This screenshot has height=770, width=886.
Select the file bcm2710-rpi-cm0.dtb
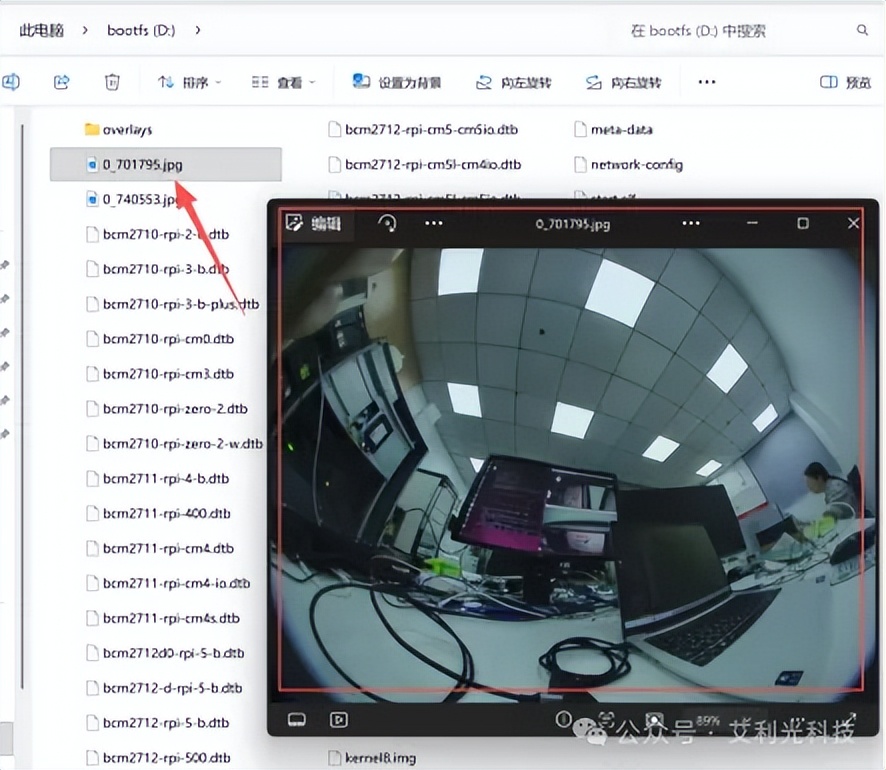click(x=168, y=339)
